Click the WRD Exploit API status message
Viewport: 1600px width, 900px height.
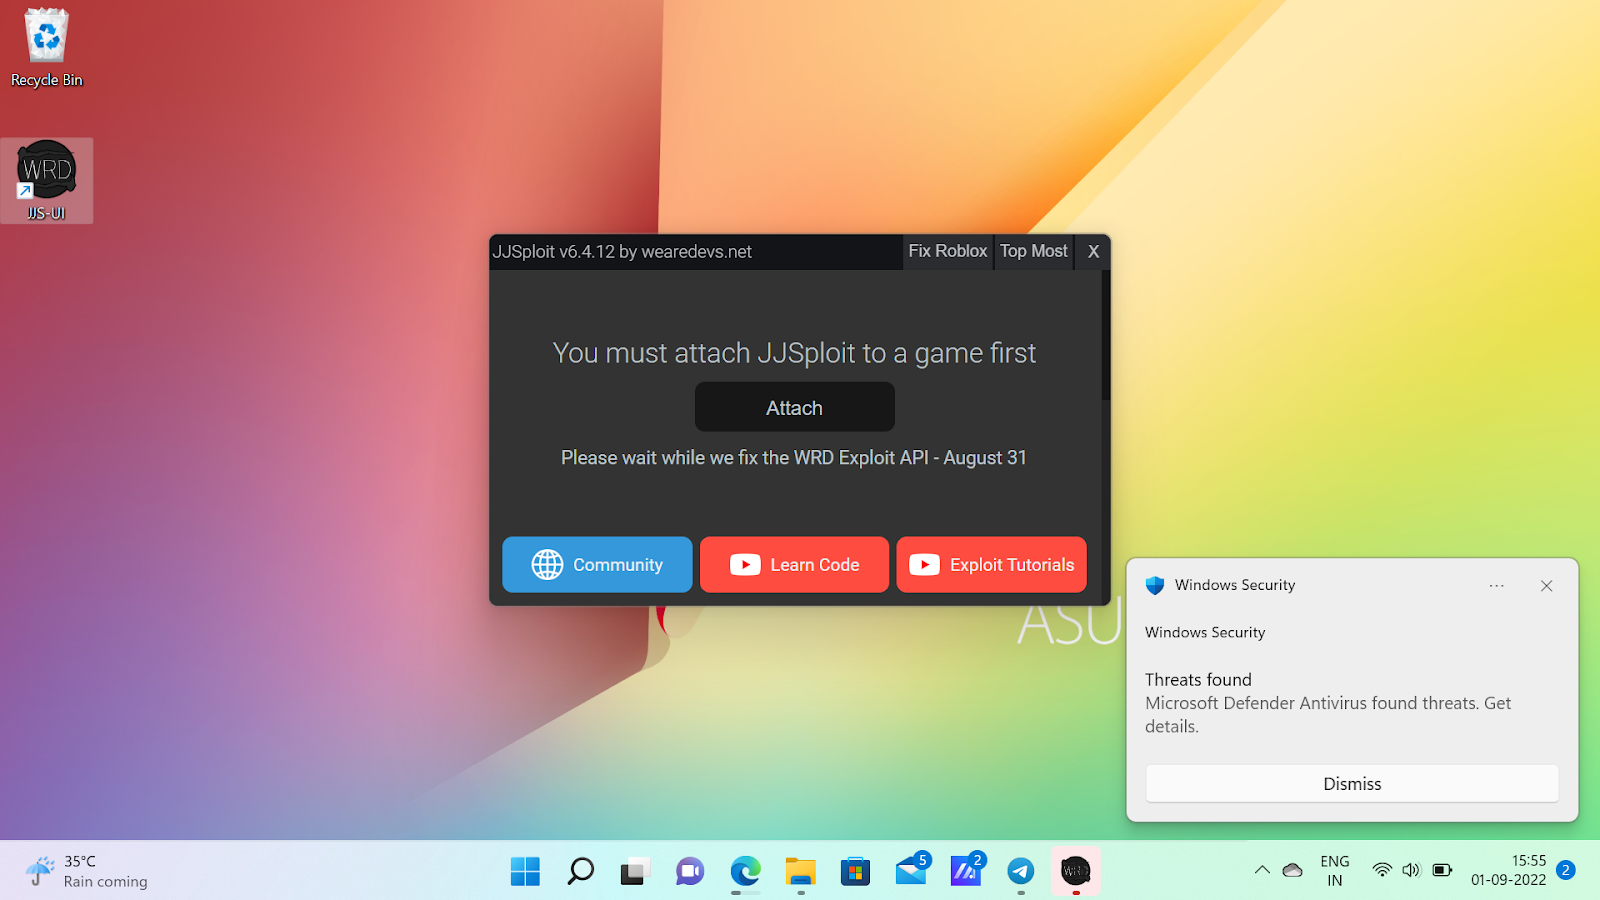pyautogui.click(x=794, y=458)
